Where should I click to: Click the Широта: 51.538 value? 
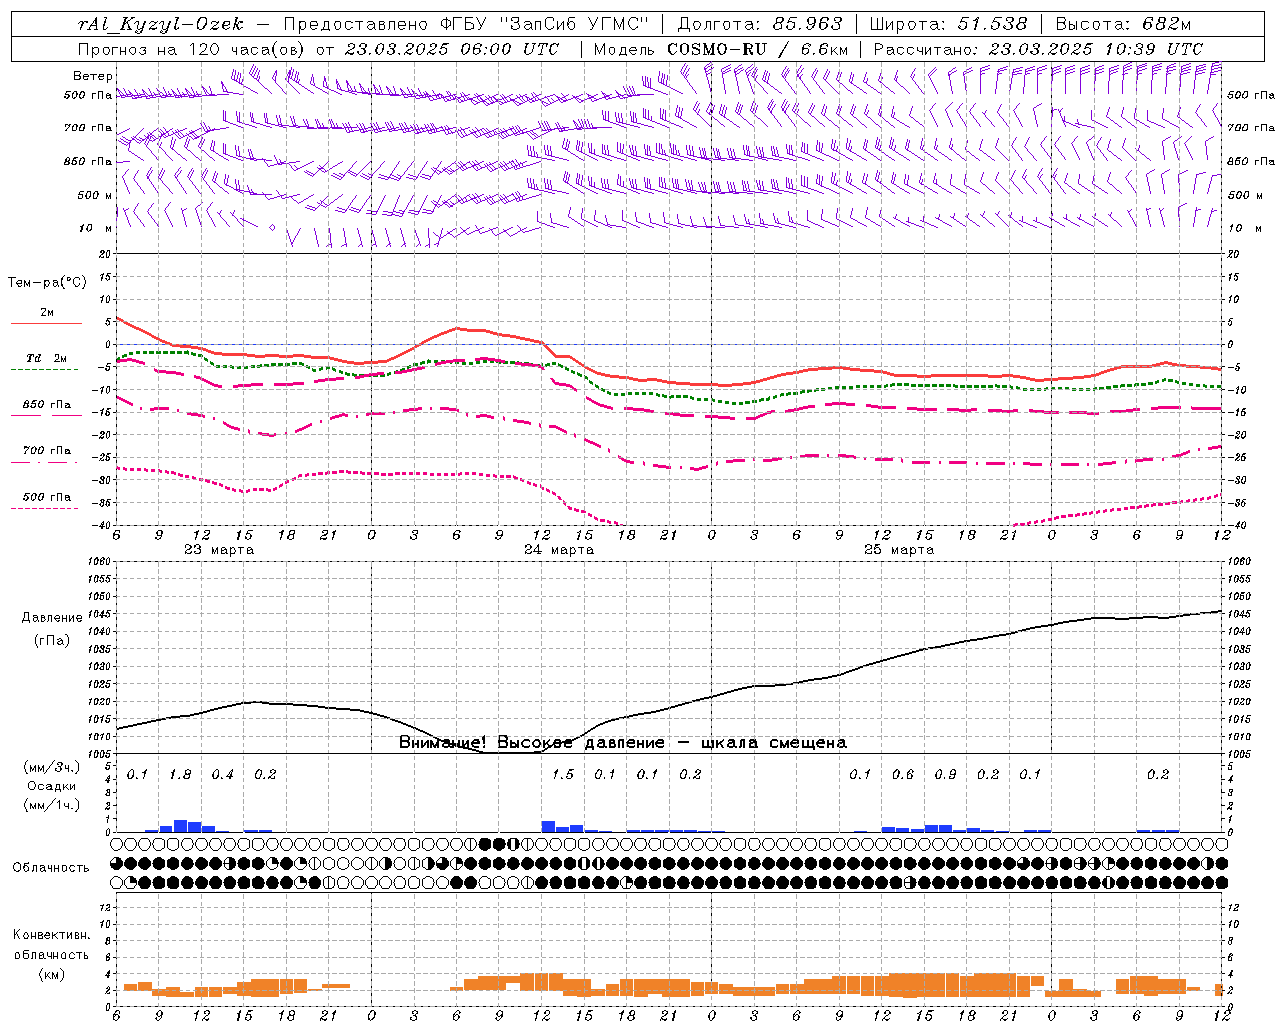(948, 24)
